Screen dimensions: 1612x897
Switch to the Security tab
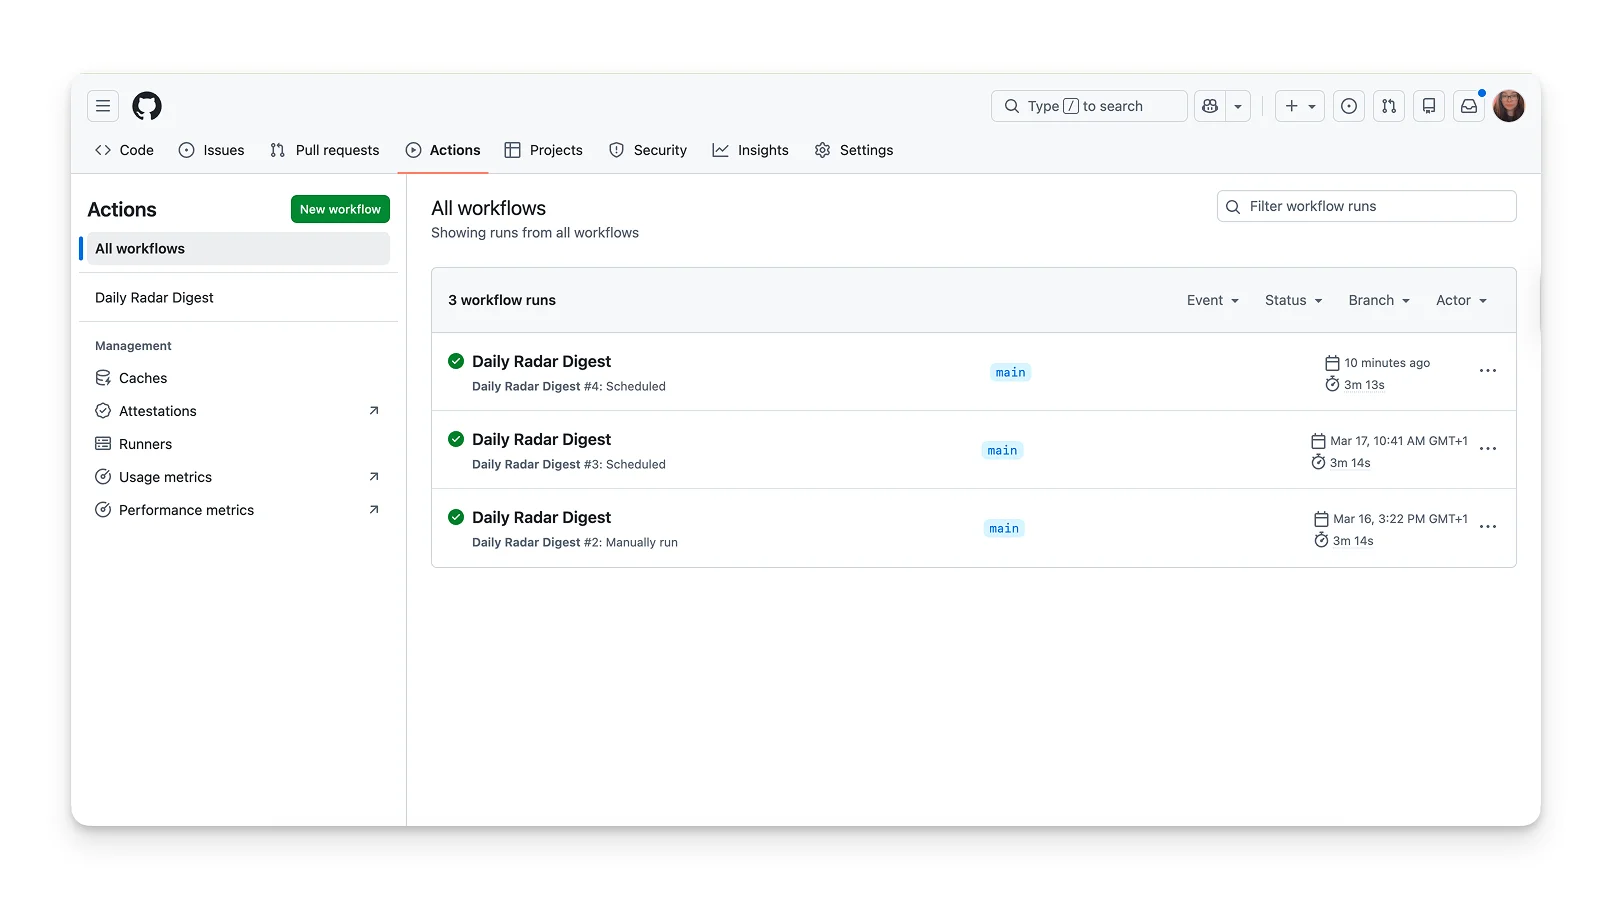(x=648, y=150)
